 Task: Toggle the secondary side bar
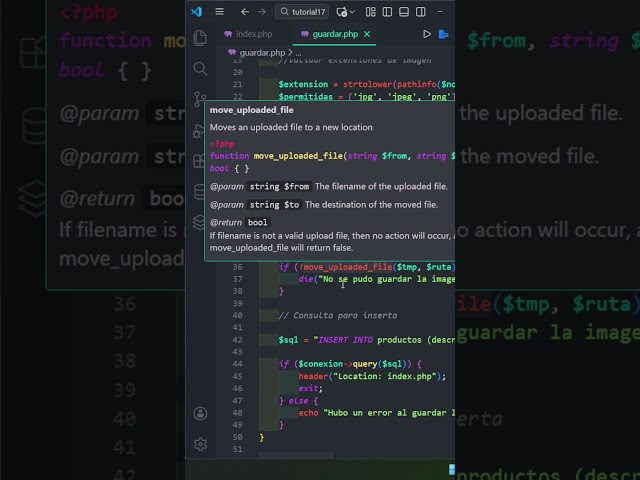[x=421, y=12]
